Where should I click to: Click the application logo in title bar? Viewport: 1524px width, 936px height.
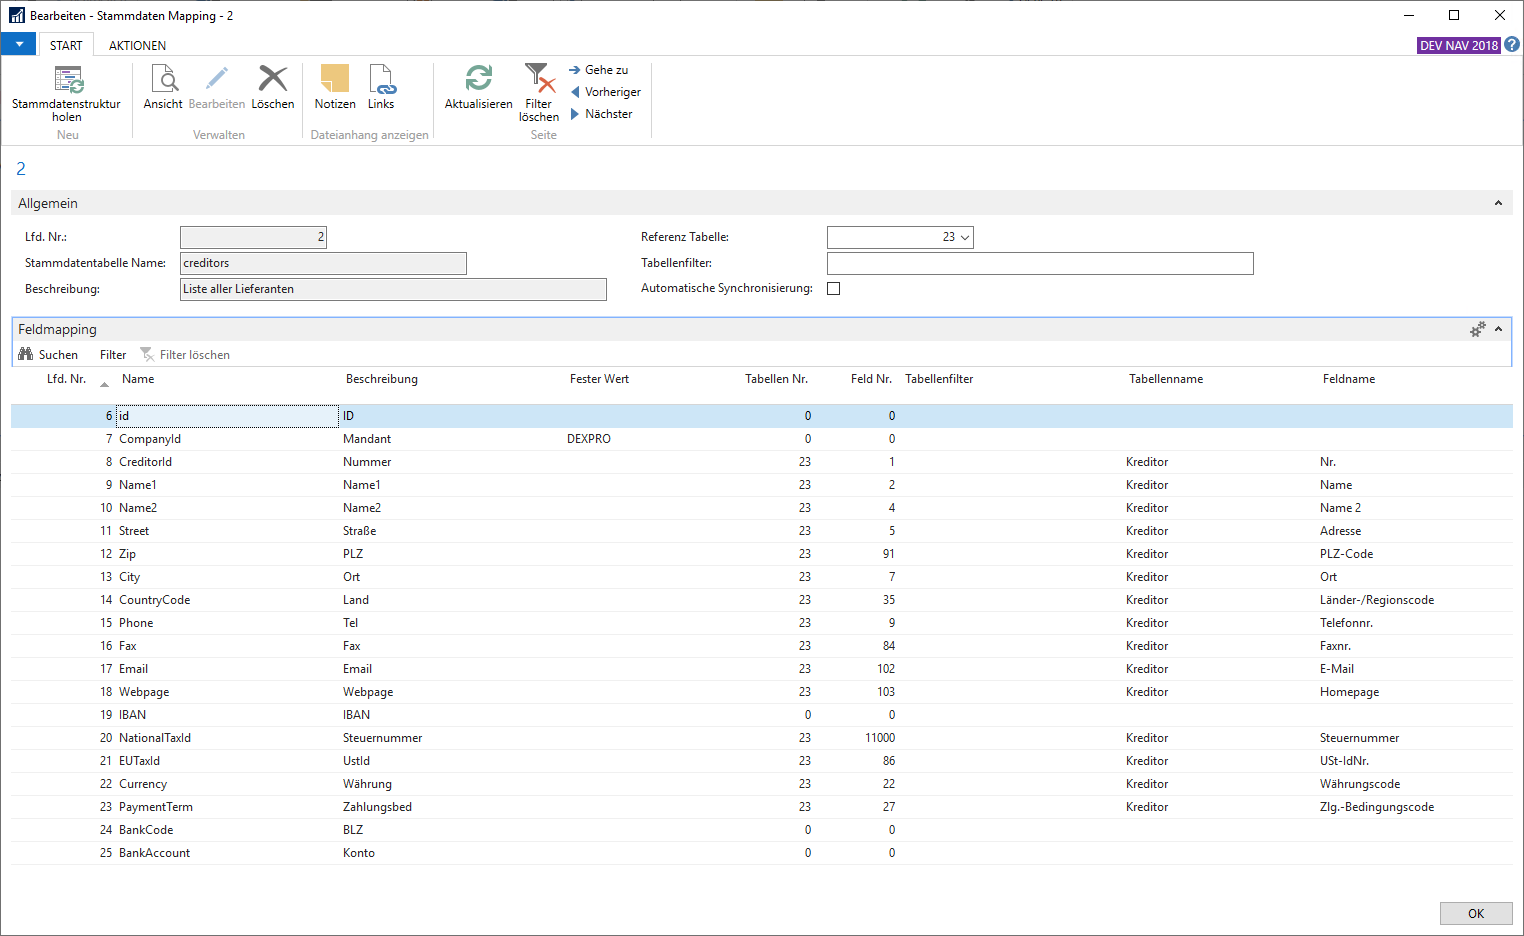17,15
